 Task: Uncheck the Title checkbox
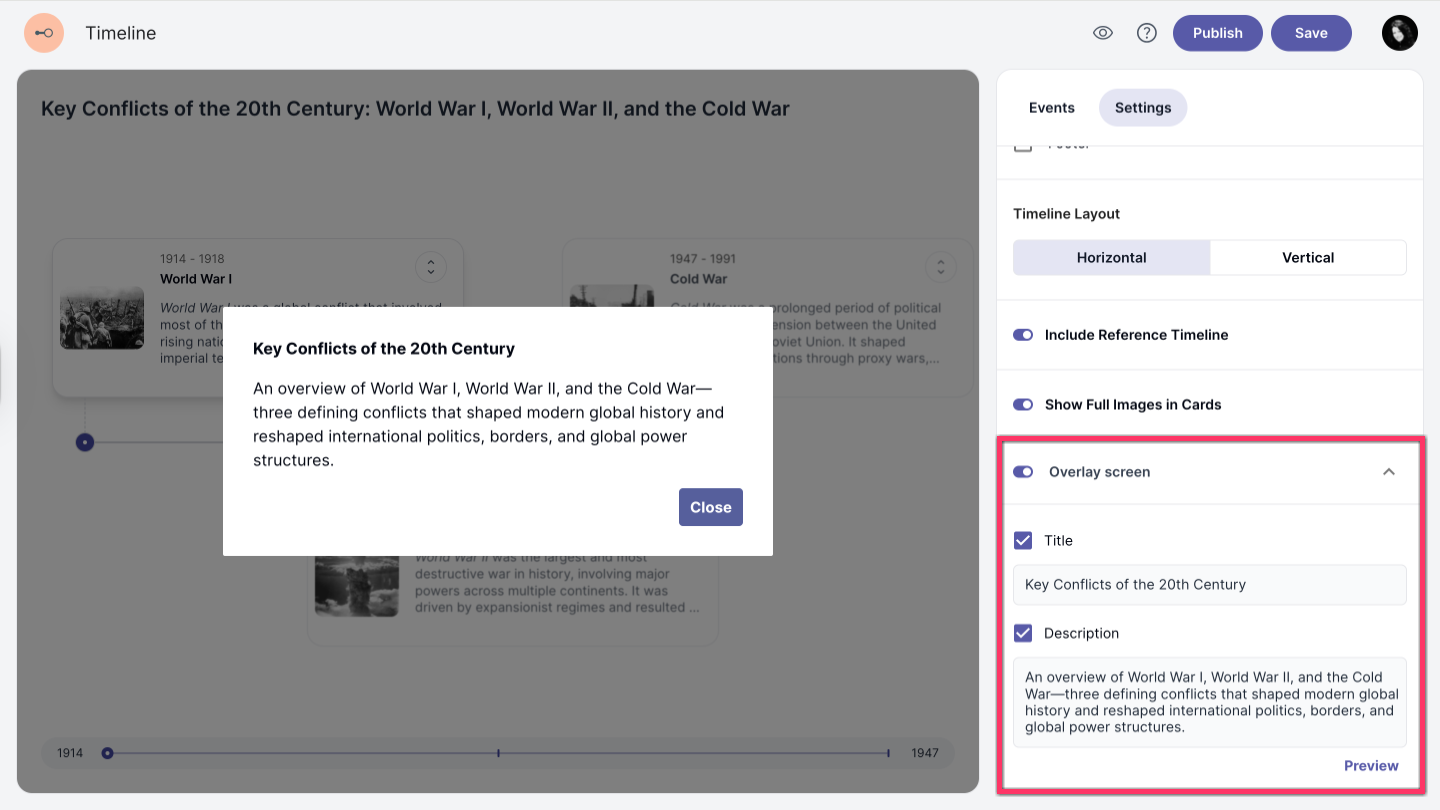click(x=1023, y=541)
